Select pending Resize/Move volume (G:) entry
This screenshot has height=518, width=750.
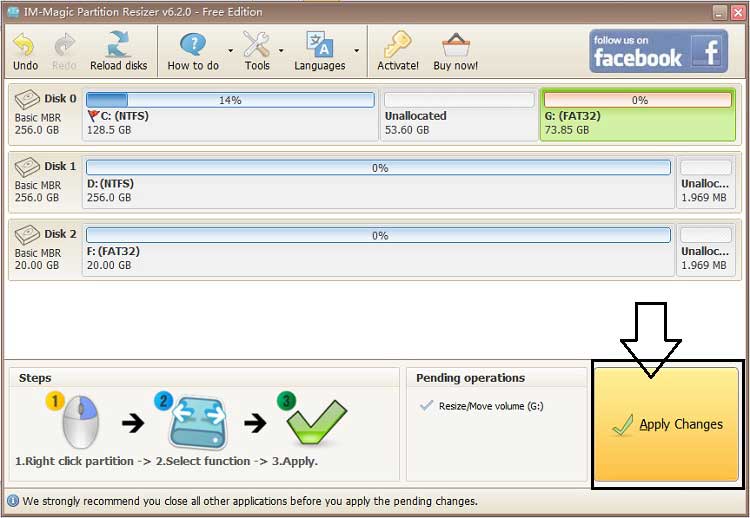click(x=491, y=406)
